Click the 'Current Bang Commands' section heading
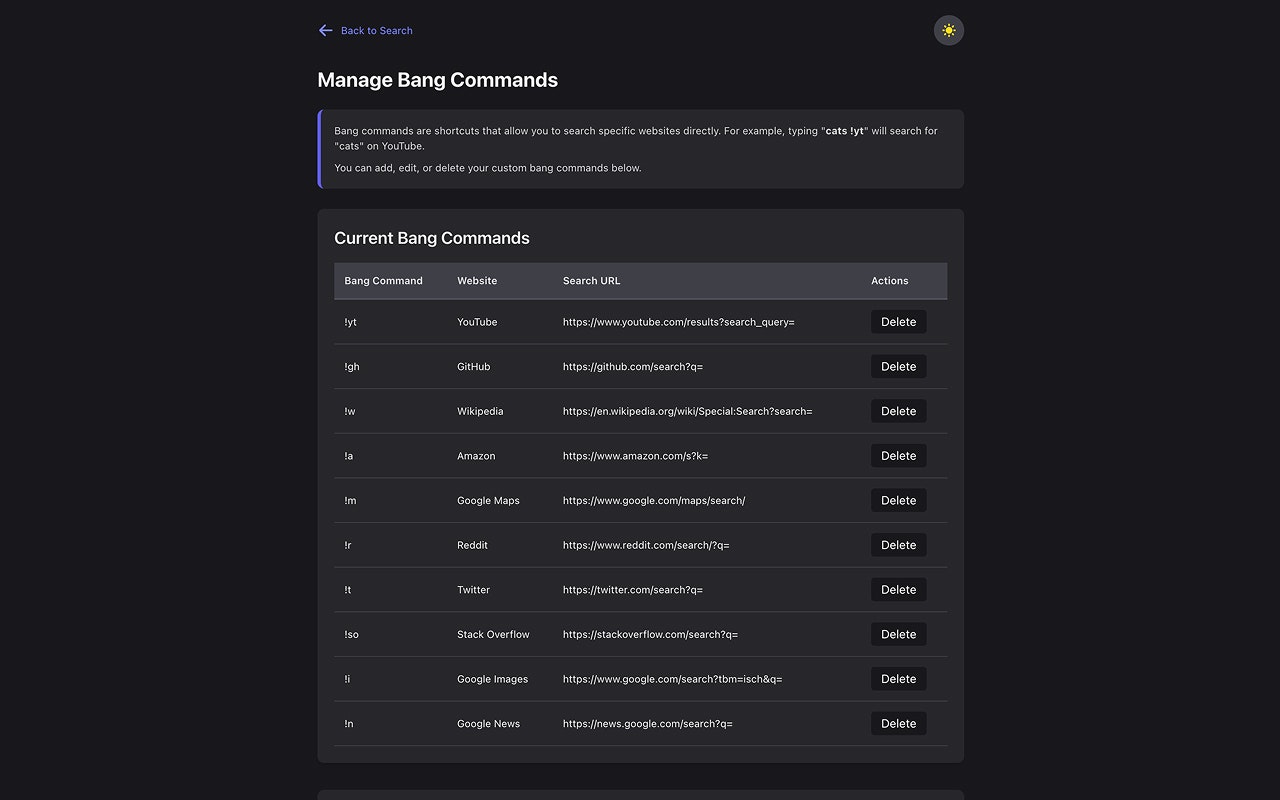The height and width of the screenshot is (800, 1280). click(432, 238)
